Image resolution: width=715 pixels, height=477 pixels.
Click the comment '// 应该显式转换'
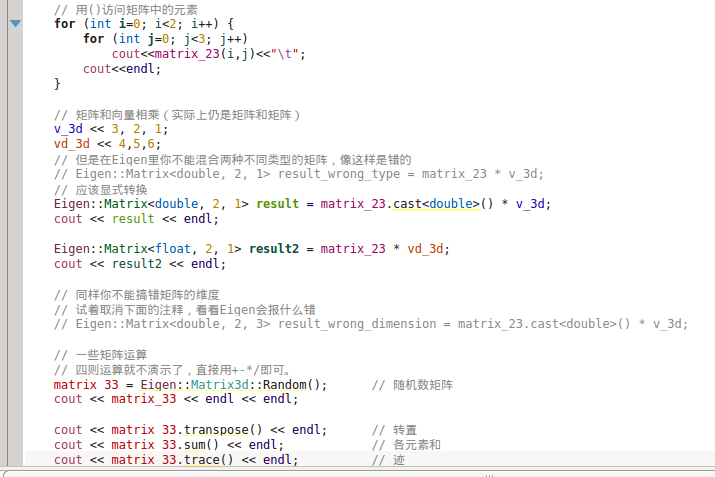100,189
